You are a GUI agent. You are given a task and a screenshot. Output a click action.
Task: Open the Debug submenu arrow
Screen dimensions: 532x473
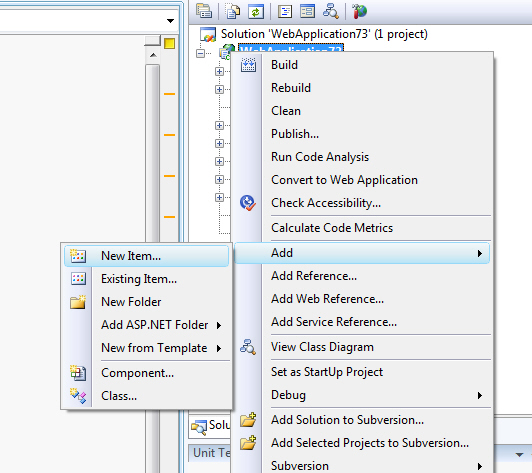point(480,395)
